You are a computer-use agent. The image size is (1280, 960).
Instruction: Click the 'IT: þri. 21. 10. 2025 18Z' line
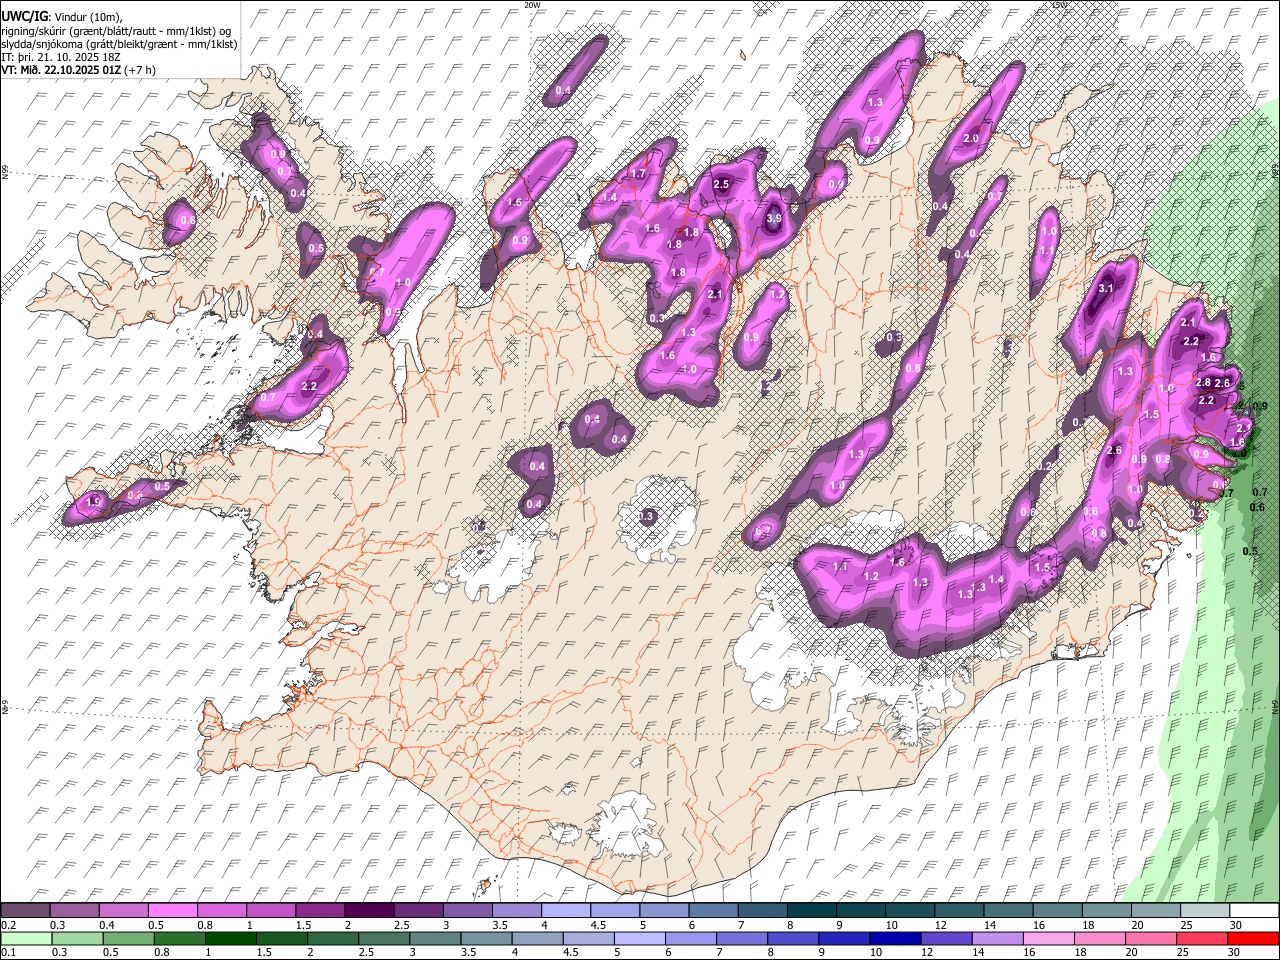62,58
